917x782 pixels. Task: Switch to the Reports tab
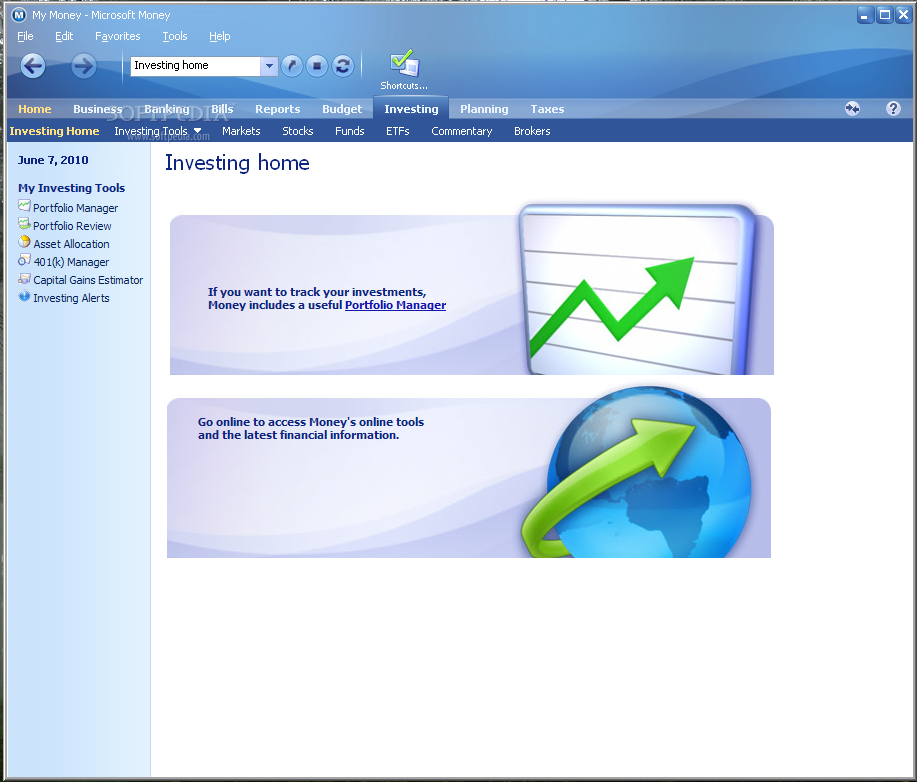(x=277, y=109)
